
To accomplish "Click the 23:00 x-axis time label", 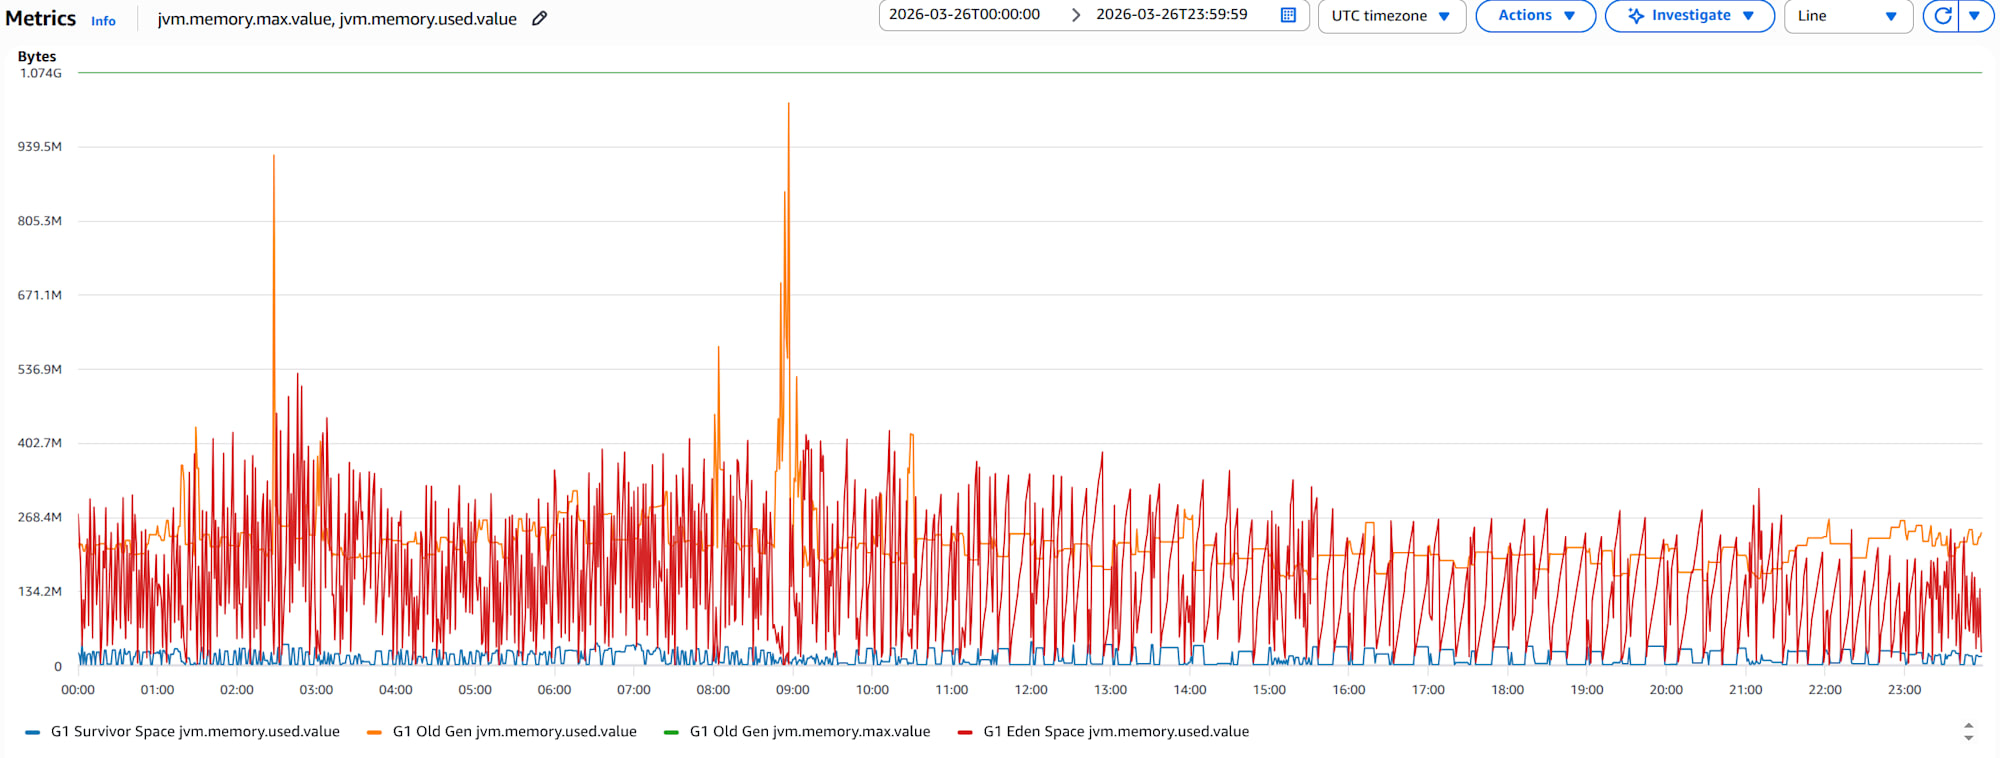I will pyautogui.click(x=1905, y=690).
